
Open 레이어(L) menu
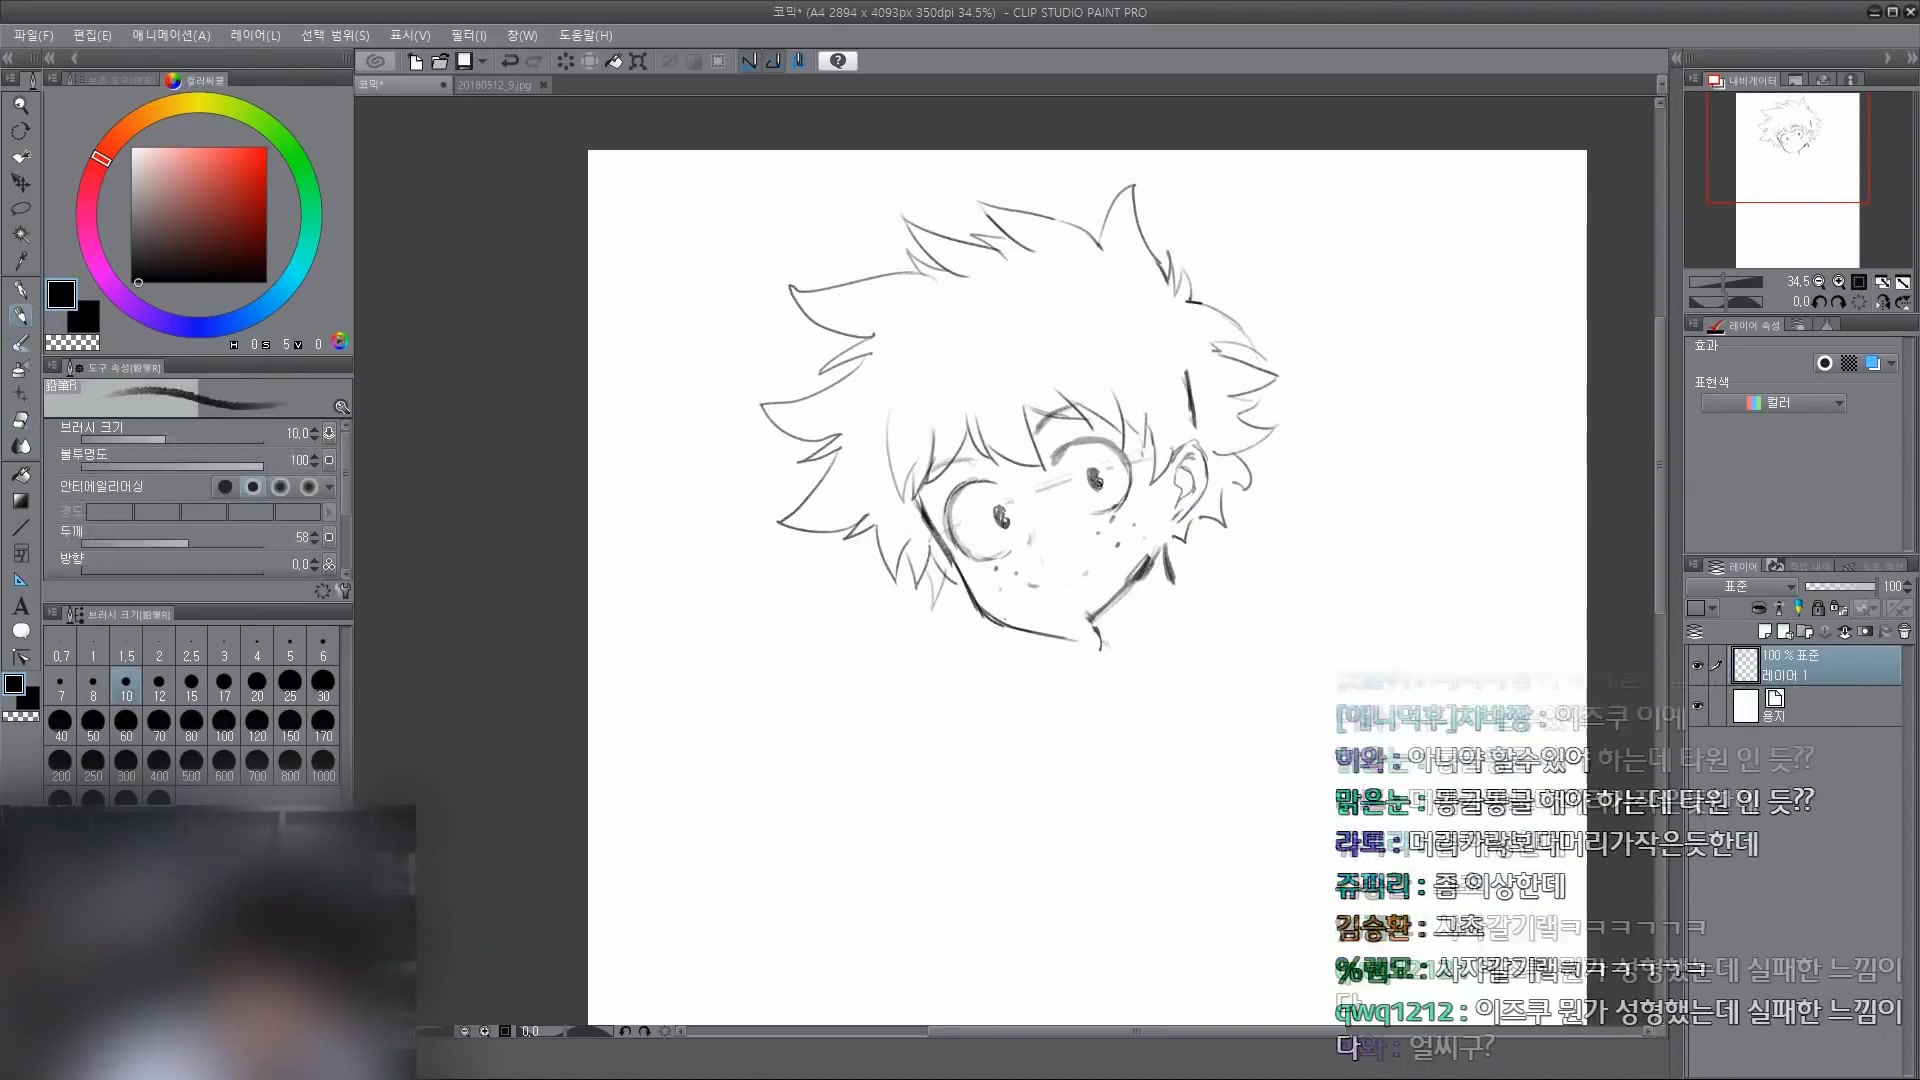point(255,35)
